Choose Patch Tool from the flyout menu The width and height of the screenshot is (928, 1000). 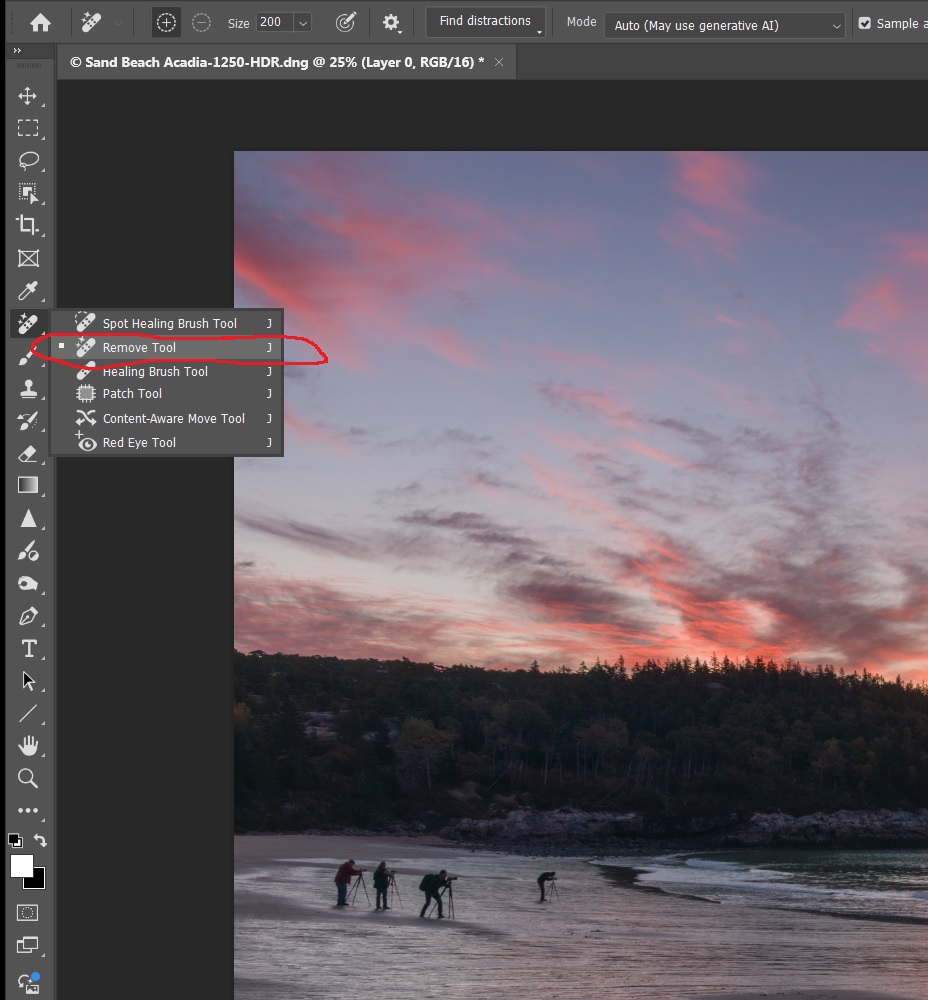(x=132, y=394)
